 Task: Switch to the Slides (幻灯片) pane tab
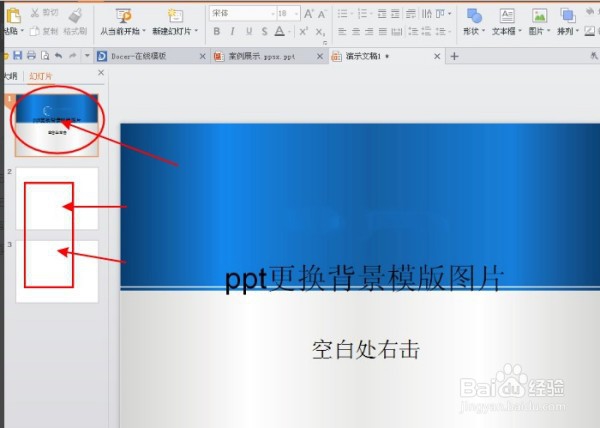41,76
